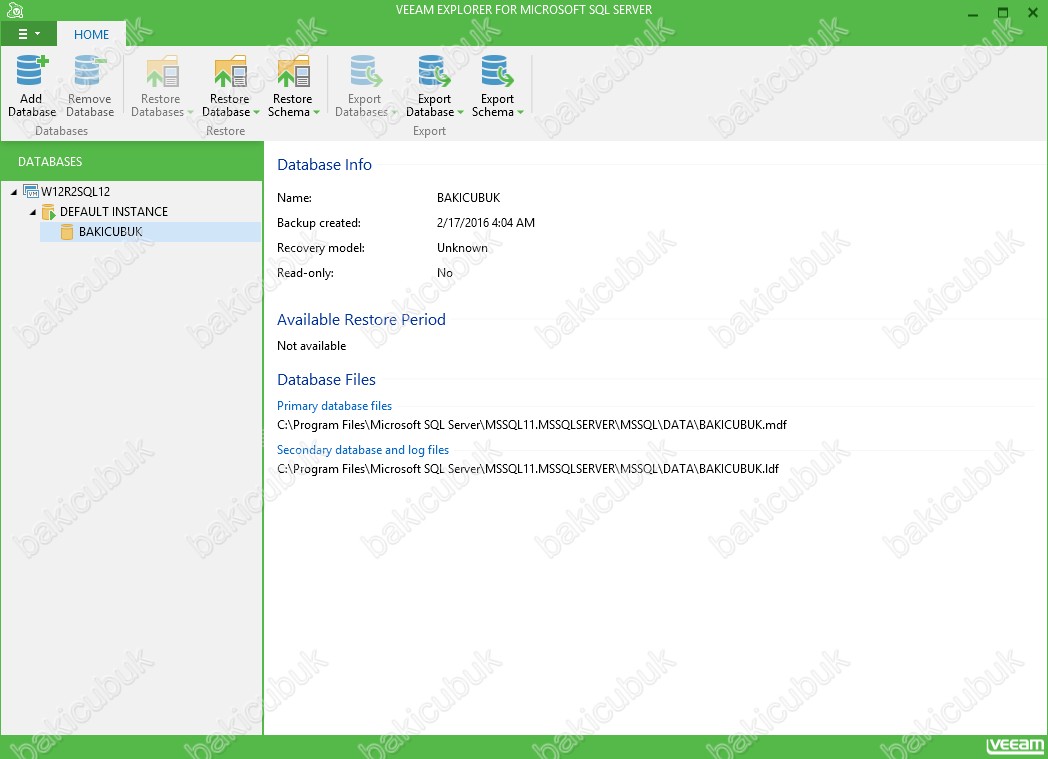Screen dimensions: 1048x759
Task: Open the Restore Database dropdown arrow
Action: click(256, 112)
